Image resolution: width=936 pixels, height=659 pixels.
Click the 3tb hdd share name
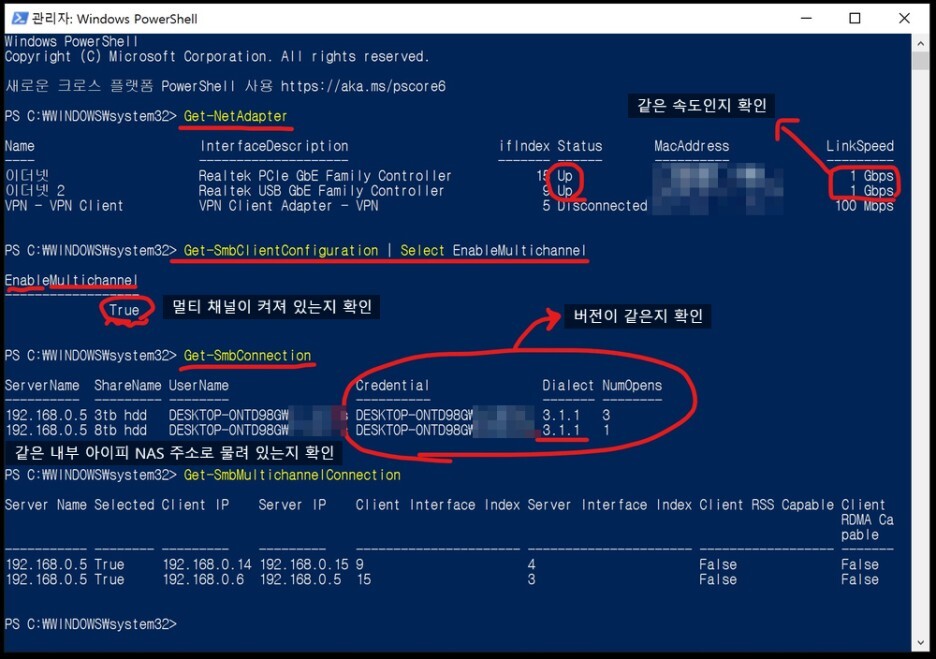click(120, 415)
